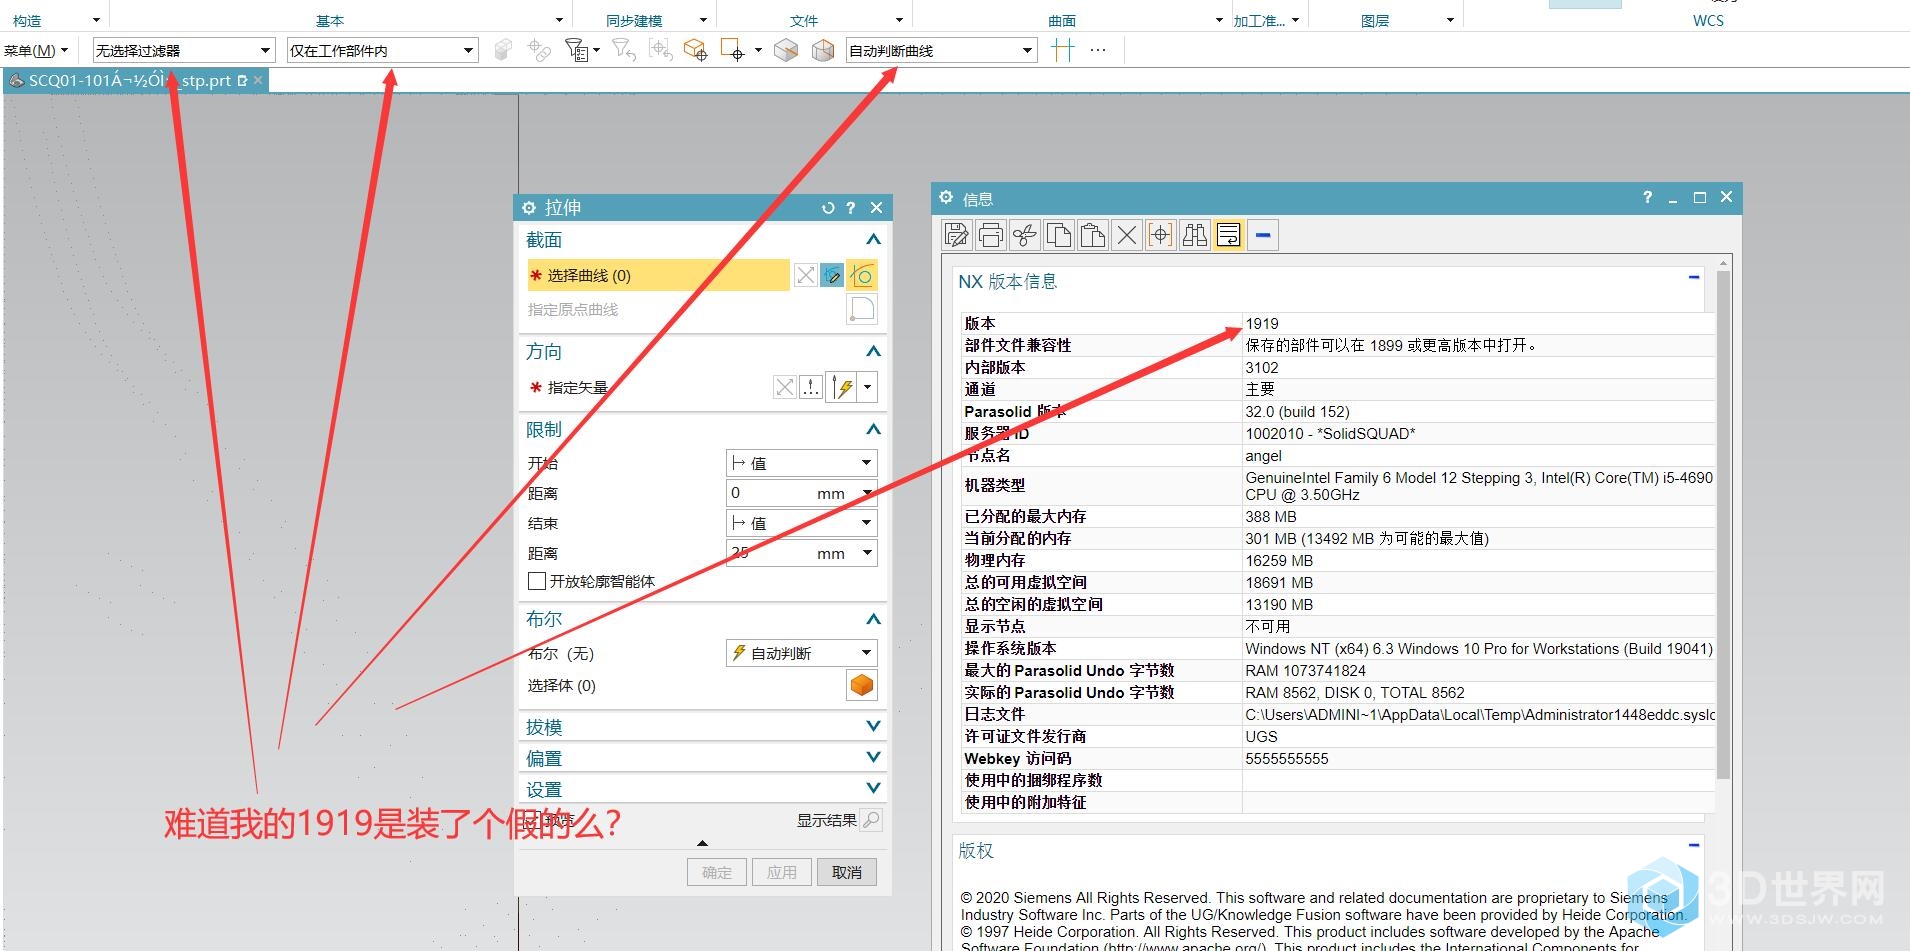Click the blue crosshair snap icon in top toolbar
1910x951 pixels.
tap(1063, 50)
